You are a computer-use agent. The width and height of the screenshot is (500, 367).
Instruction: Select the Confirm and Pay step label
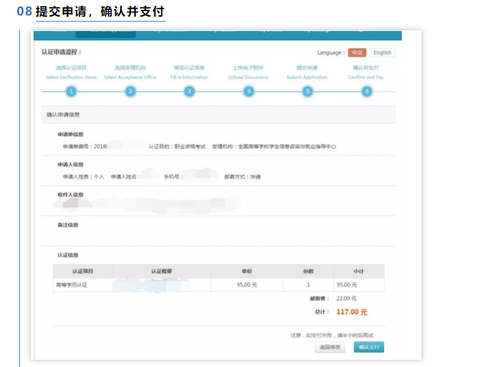point(366,77)
